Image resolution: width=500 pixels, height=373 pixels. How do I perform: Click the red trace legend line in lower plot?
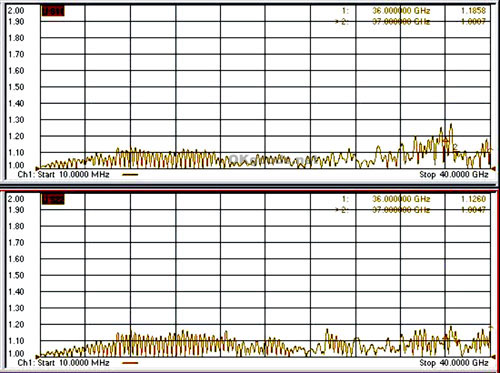tap(130, 363)
